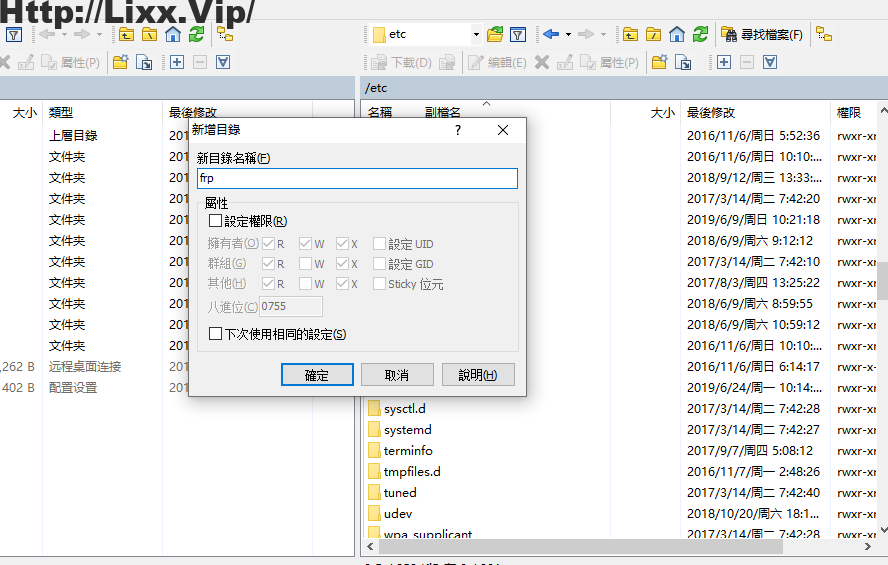Open the etc remote directory dropdown
The height and width of the screenshot is (565, 888).
[x=476, y=35]
